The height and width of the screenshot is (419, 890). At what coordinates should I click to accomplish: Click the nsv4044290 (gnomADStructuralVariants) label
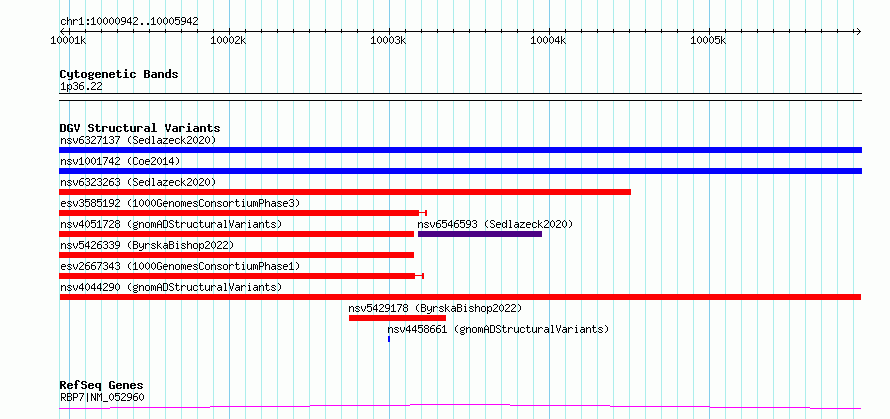[x=171, y=287]
